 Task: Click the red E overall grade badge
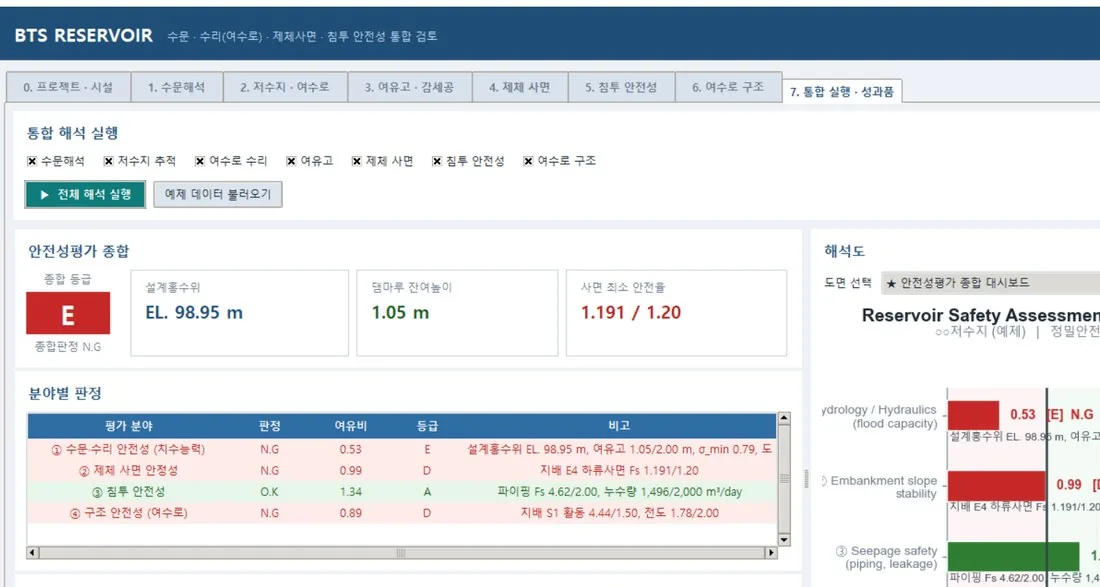(68, 313)
